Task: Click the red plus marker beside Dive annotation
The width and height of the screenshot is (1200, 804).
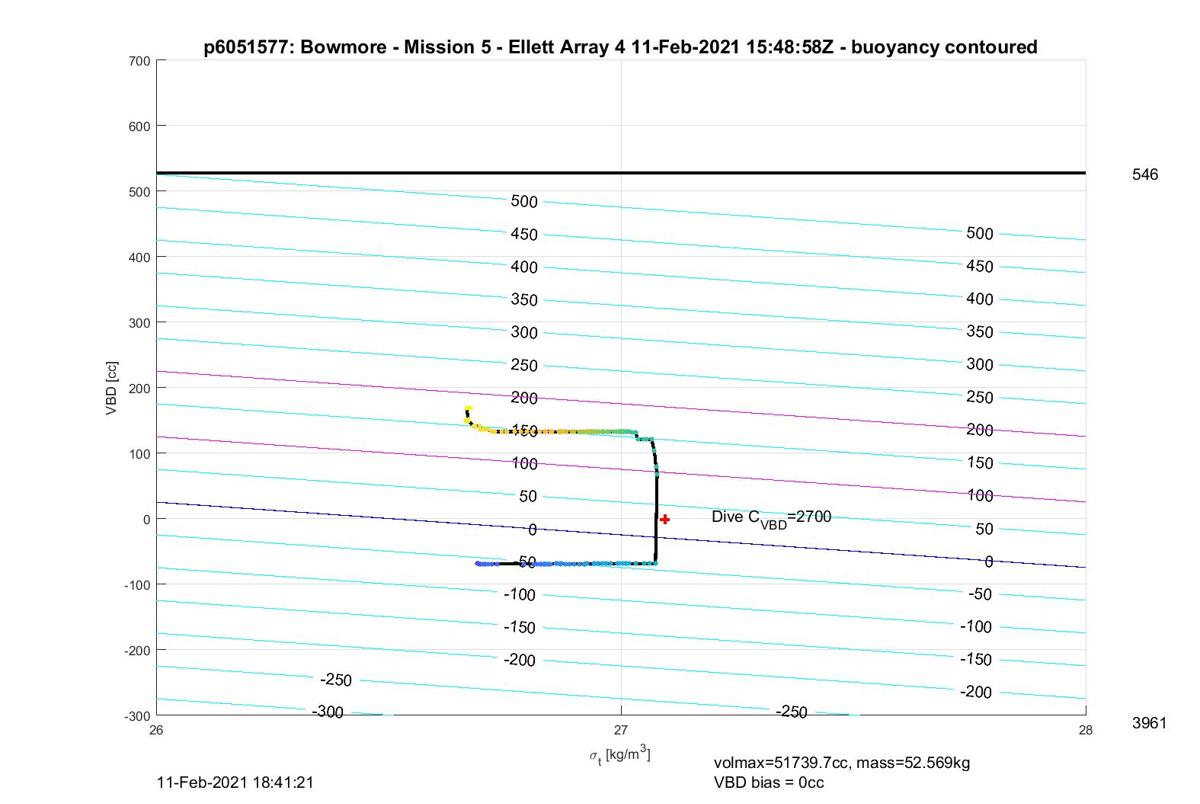Action: [x=665, y=519]
